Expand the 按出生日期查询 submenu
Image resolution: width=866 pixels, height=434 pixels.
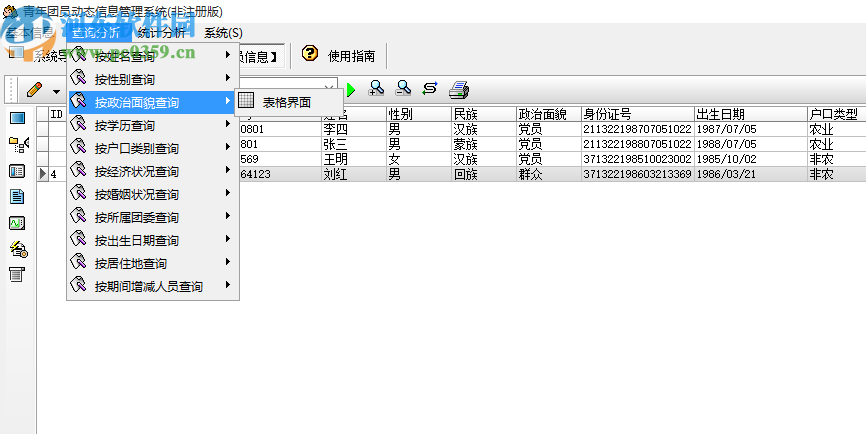click(153, 241)
